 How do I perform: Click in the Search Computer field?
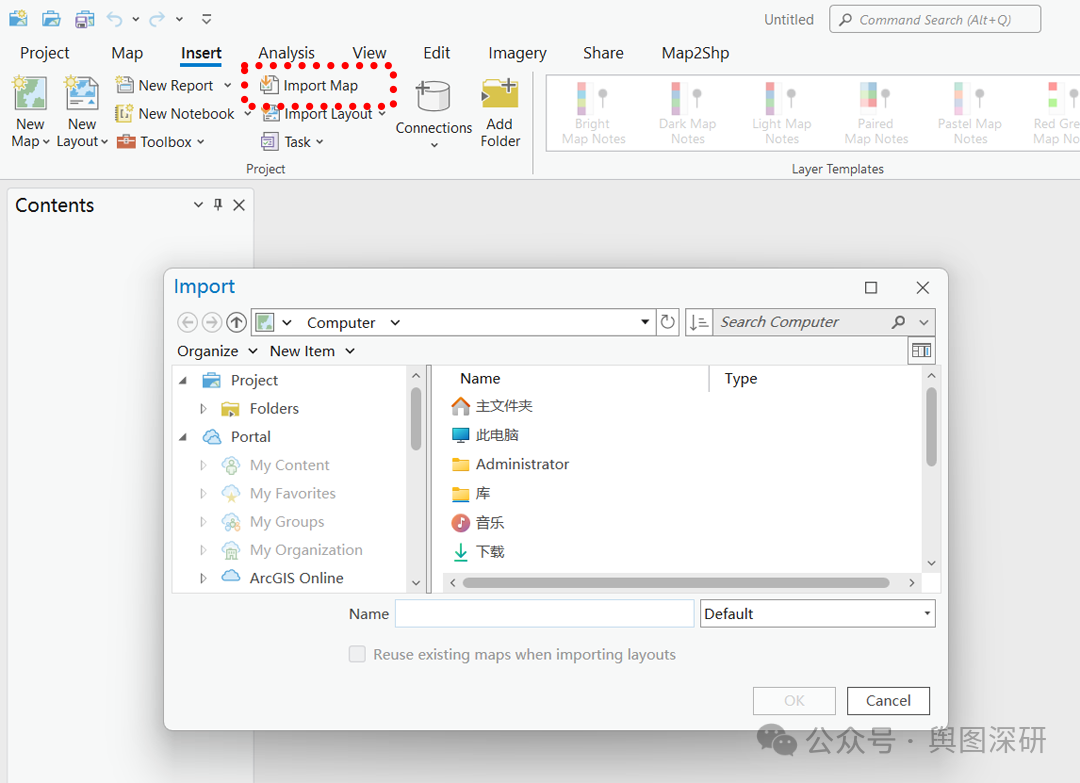point(802,322)
